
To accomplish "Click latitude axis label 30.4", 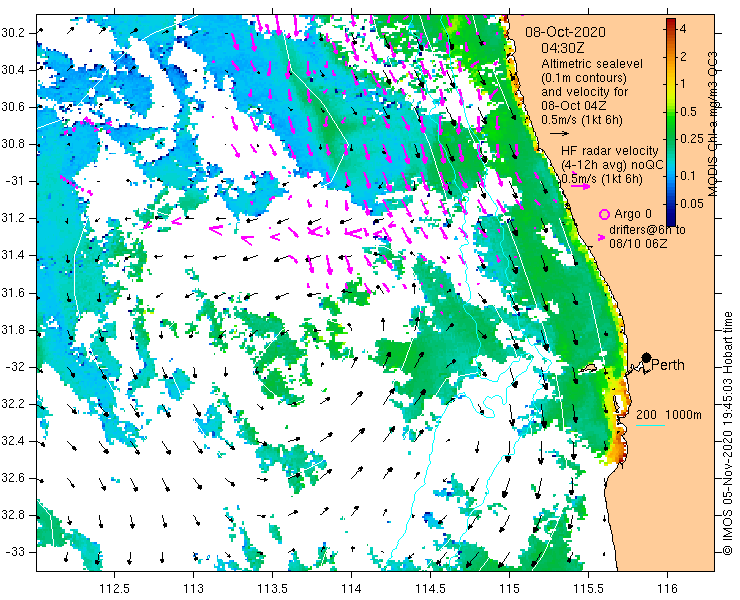I will coord(13,70).
